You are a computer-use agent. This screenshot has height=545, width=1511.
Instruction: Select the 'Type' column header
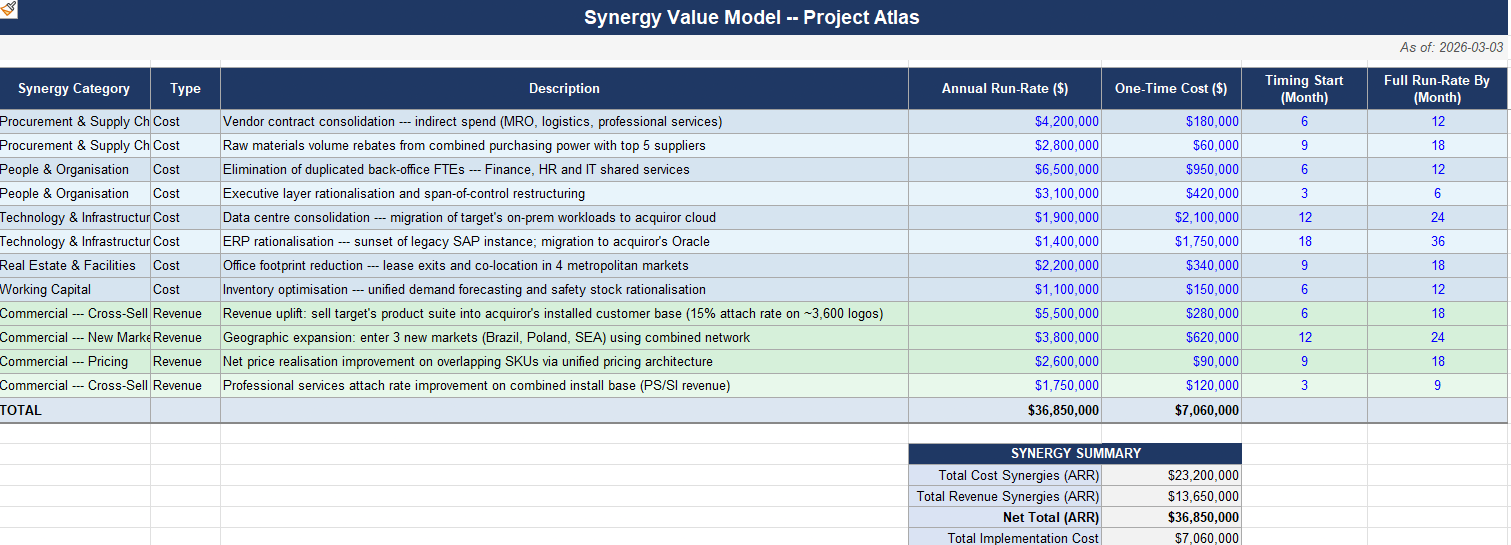185,89
